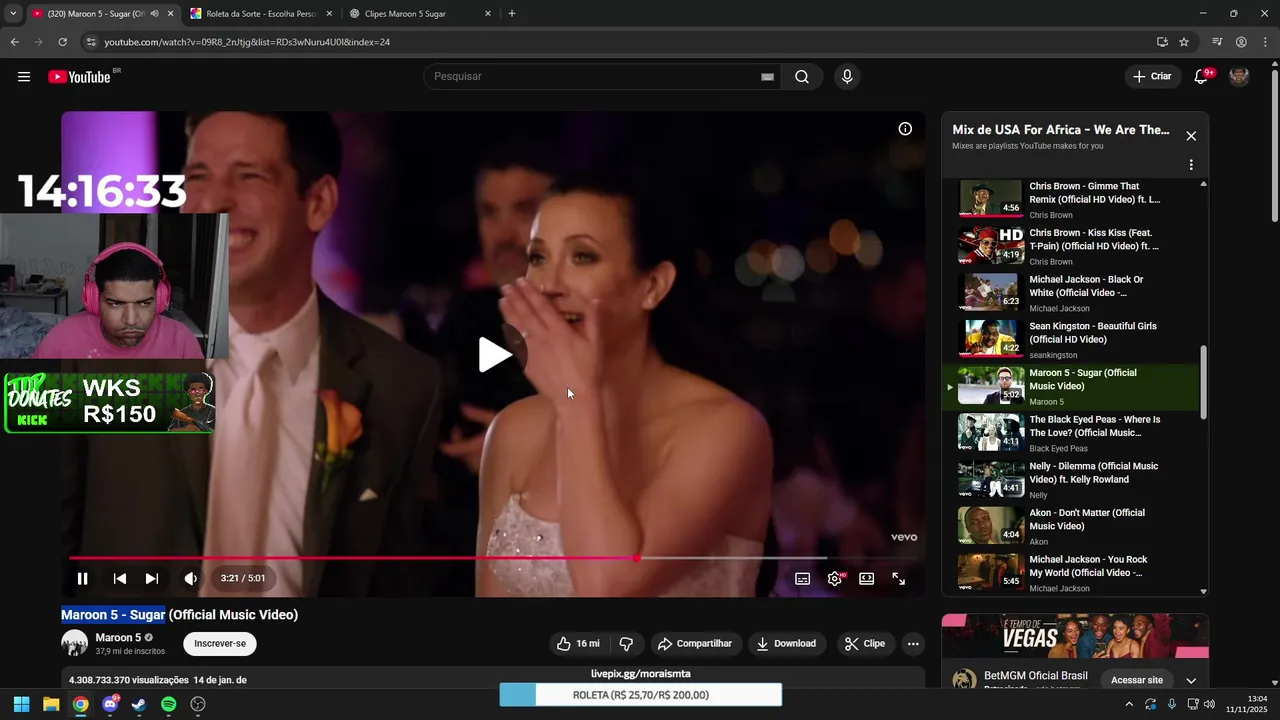Open Maroon 5 channel name link

(x=118, y=638)
